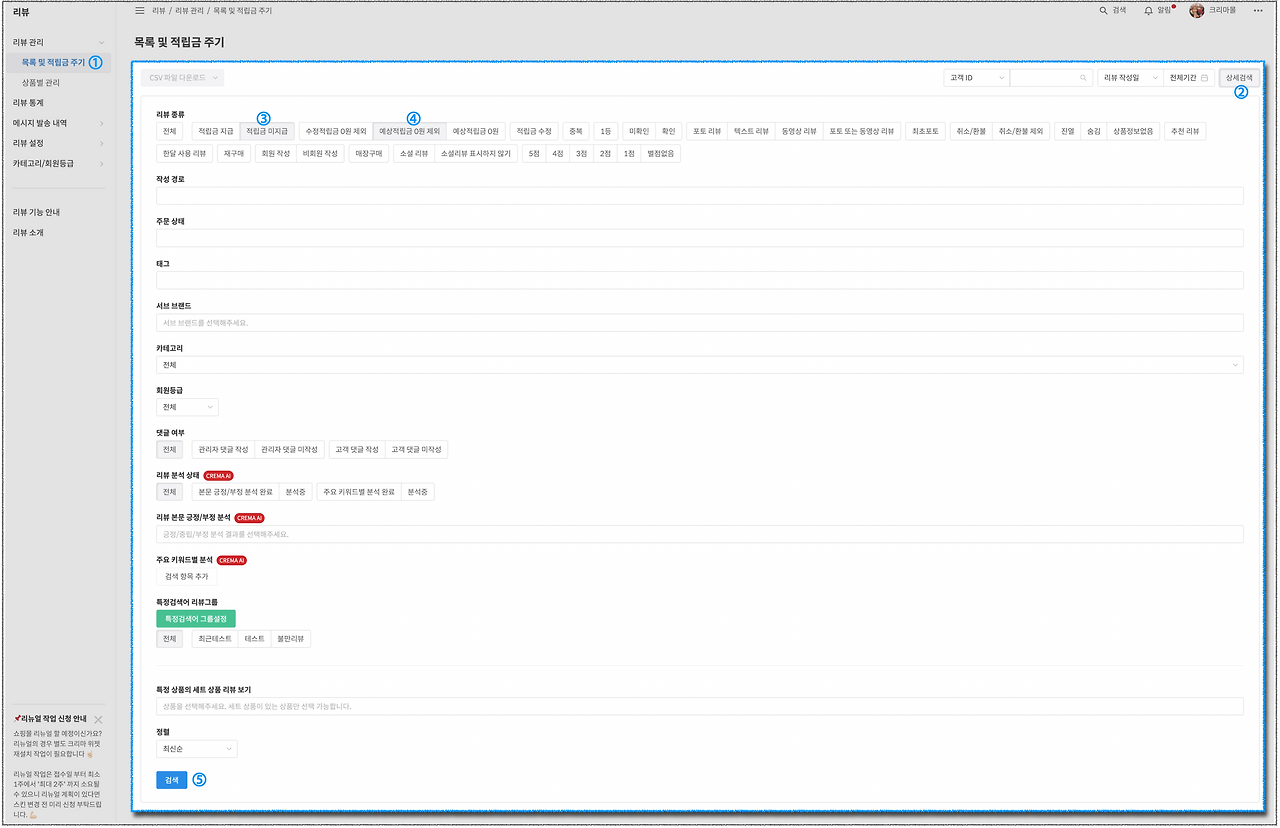
Task: Open 상품별 관리 in sidebar
Action: (41, 83)
